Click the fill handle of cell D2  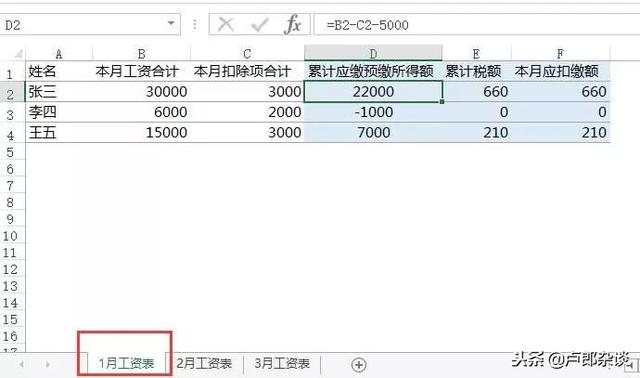[x=442, y=102]
